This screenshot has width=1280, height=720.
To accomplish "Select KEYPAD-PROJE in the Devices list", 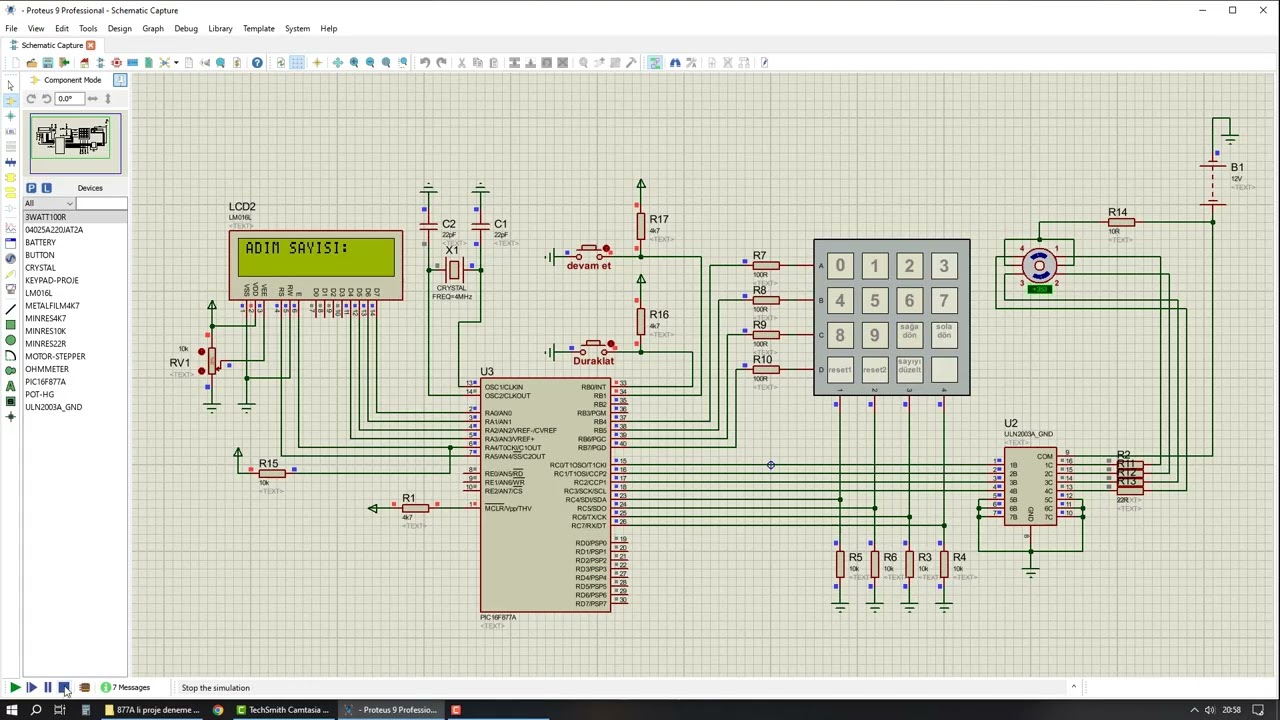I will pos(51,280).
